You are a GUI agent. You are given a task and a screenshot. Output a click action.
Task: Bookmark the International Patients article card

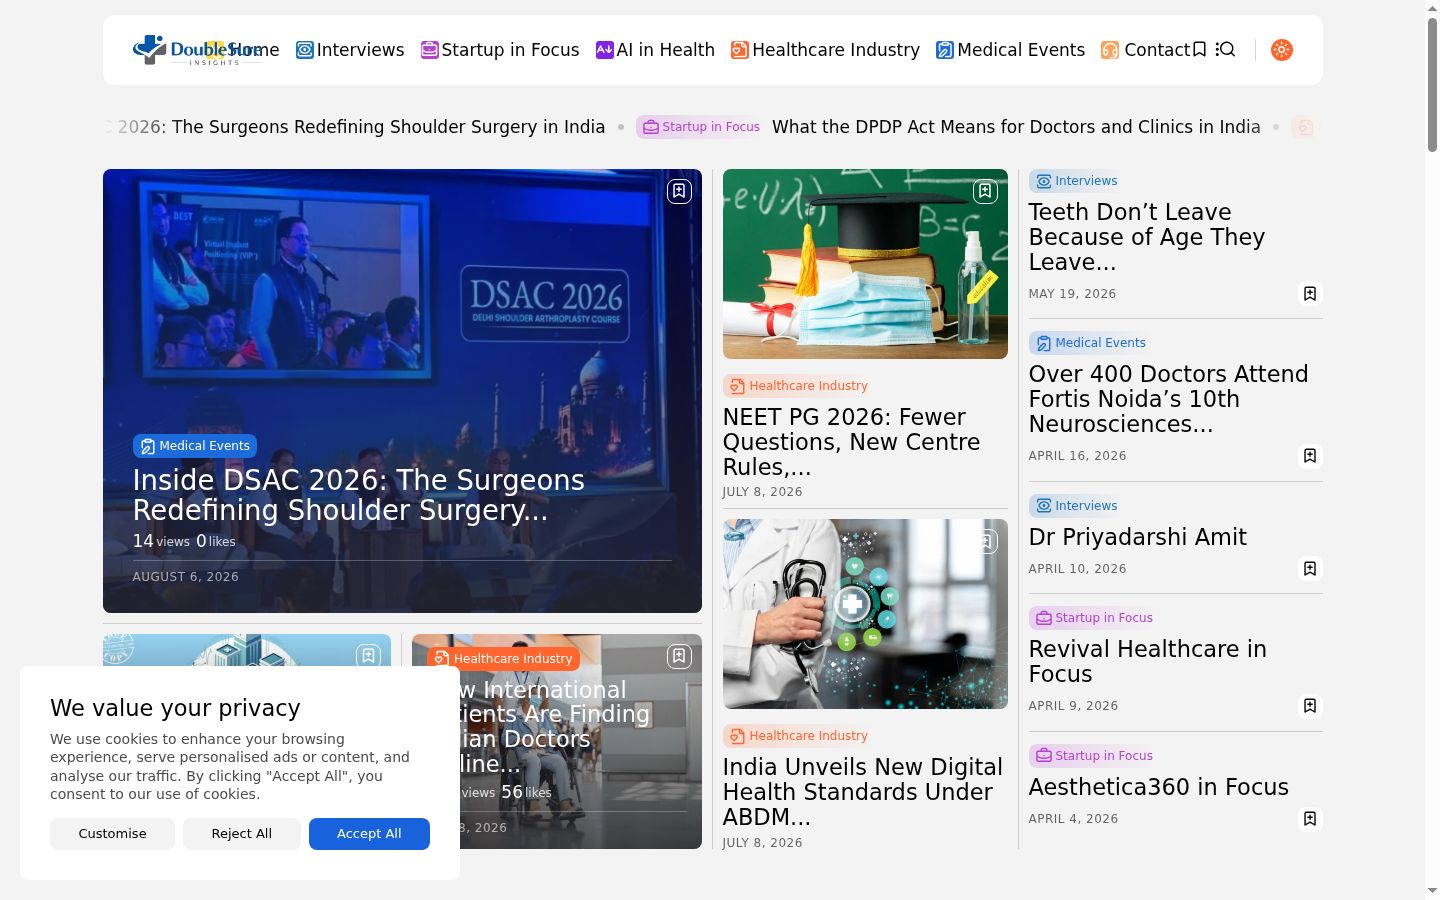coord(679,656)
